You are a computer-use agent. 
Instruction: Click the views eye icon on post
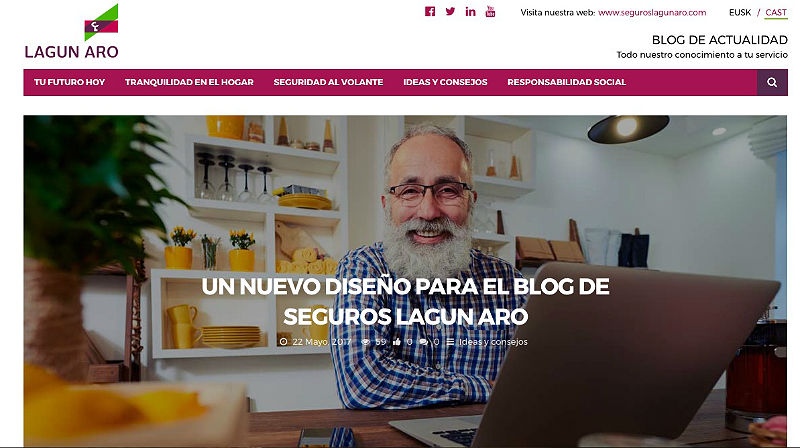[365, 342]
